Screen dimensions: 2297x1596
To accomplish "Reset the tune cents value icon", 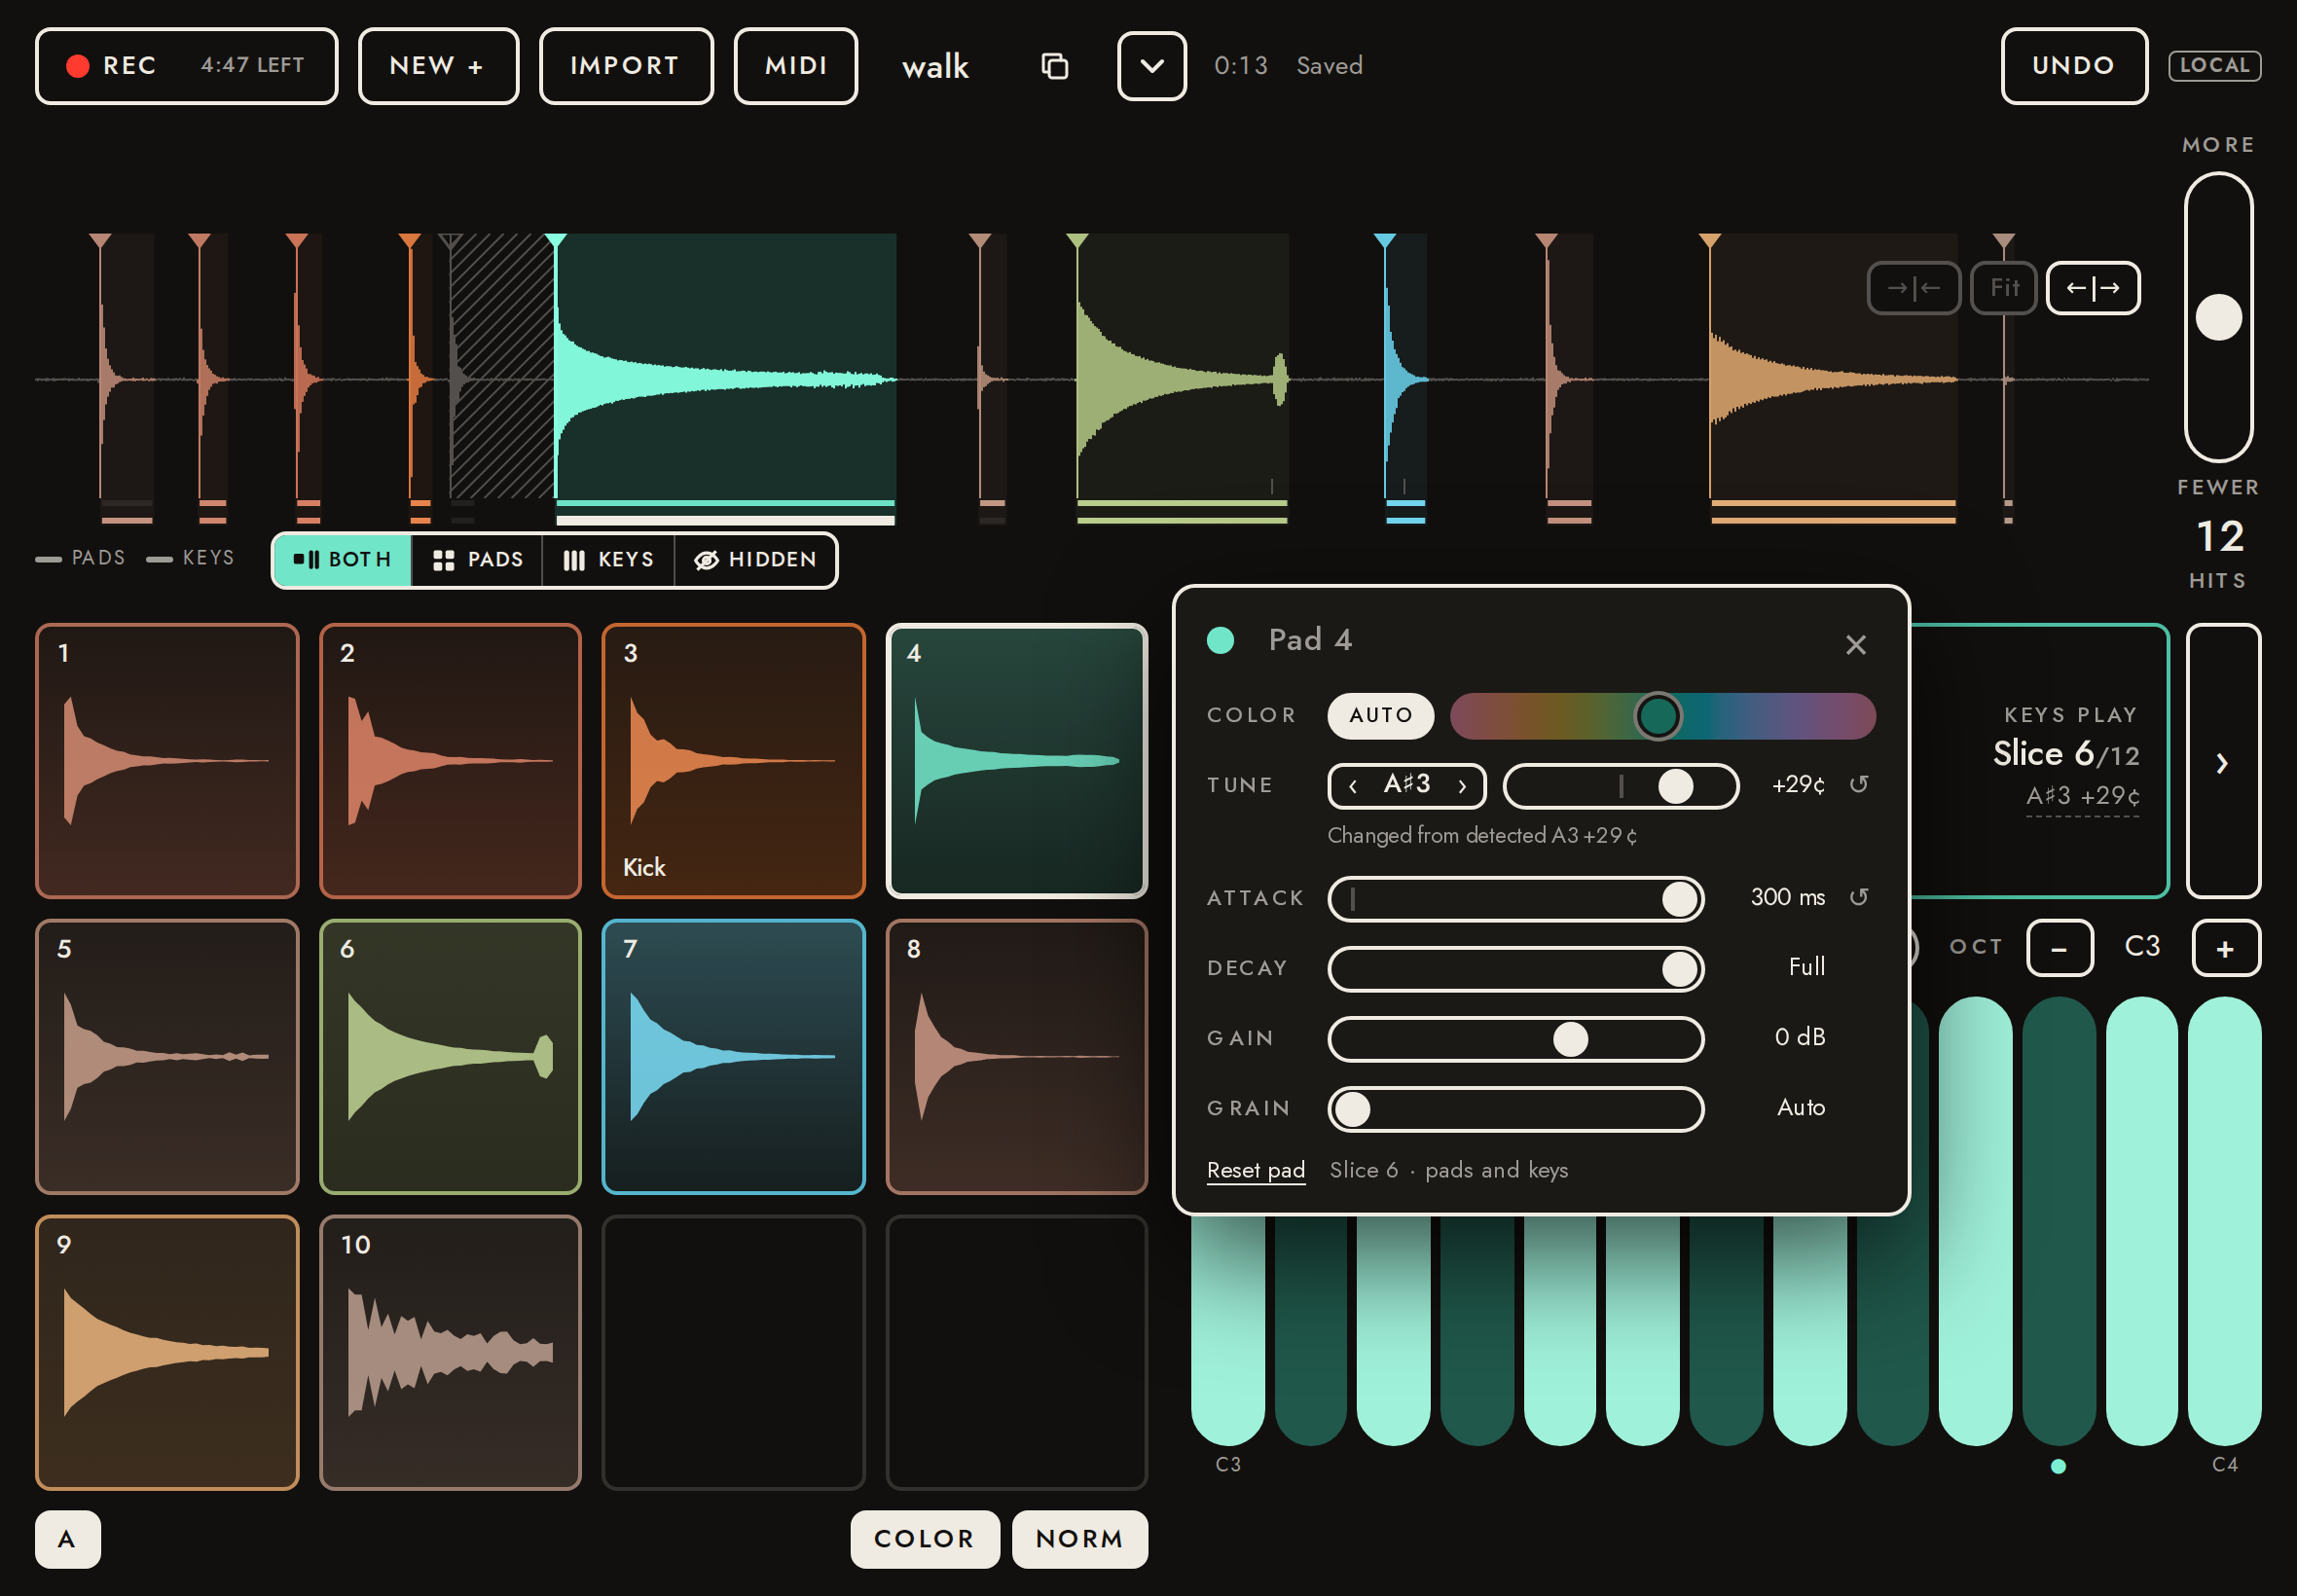I will point(1858,785).
